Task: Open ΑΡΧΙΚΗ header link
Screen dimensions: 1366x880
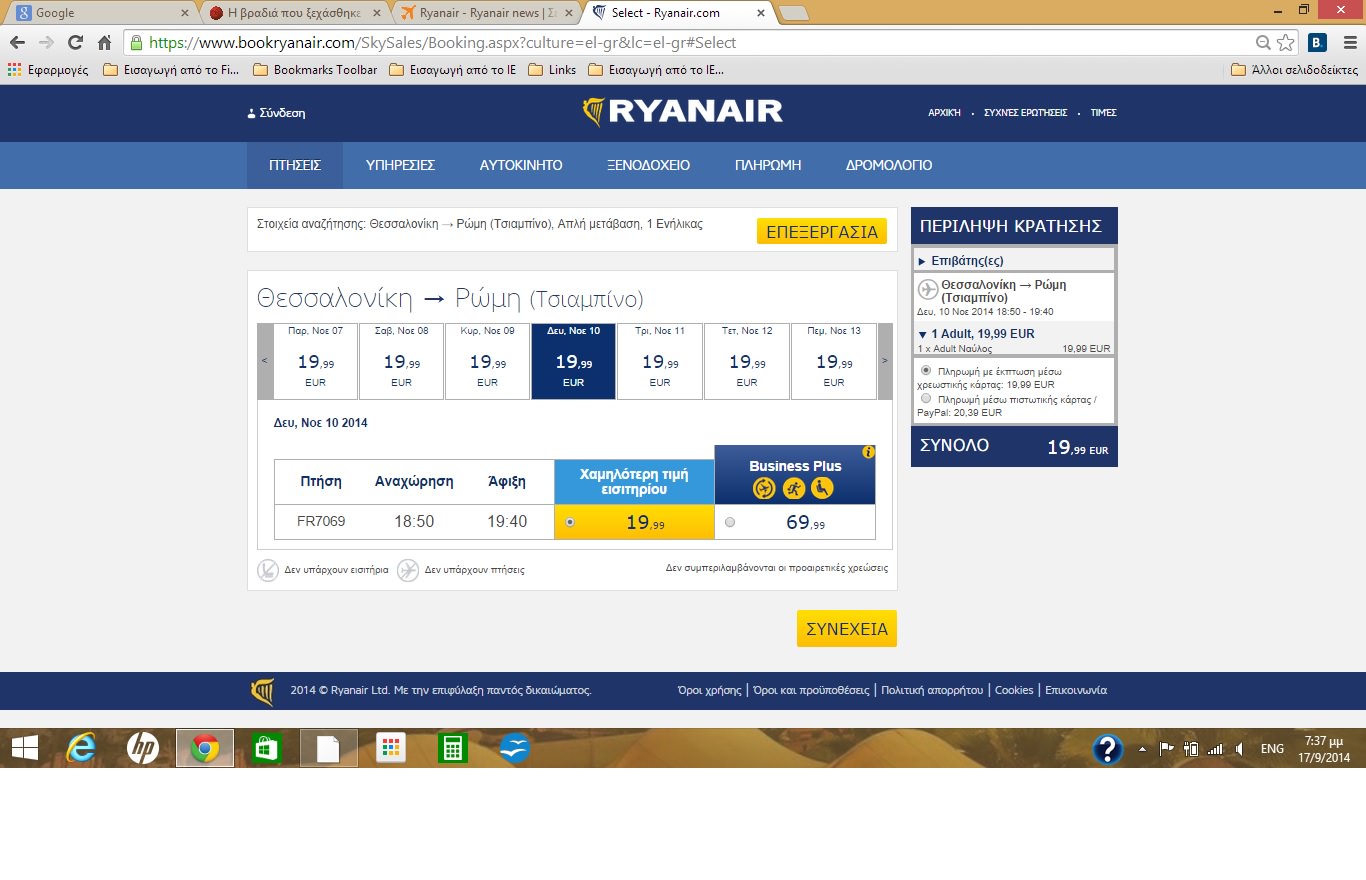Action: 944,113
